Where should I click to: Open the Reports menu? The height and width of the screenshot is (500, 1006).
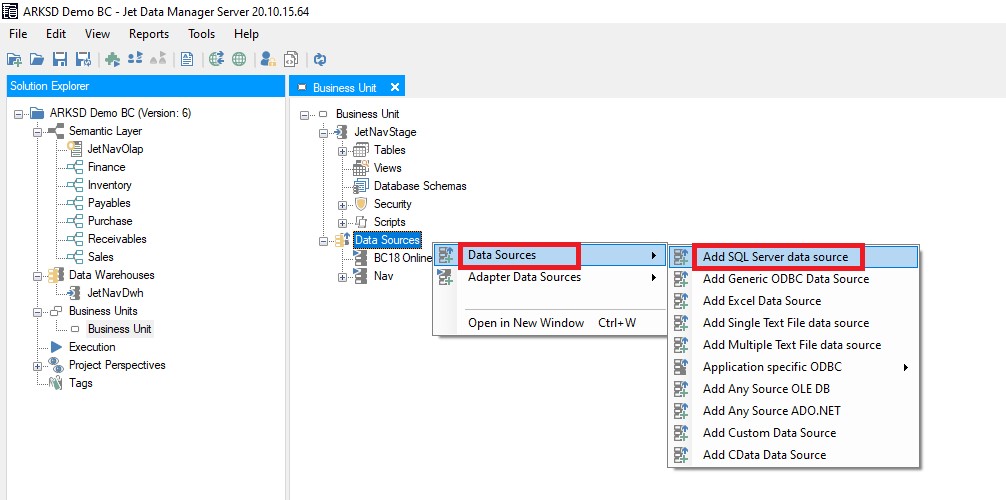coord(149,34)
